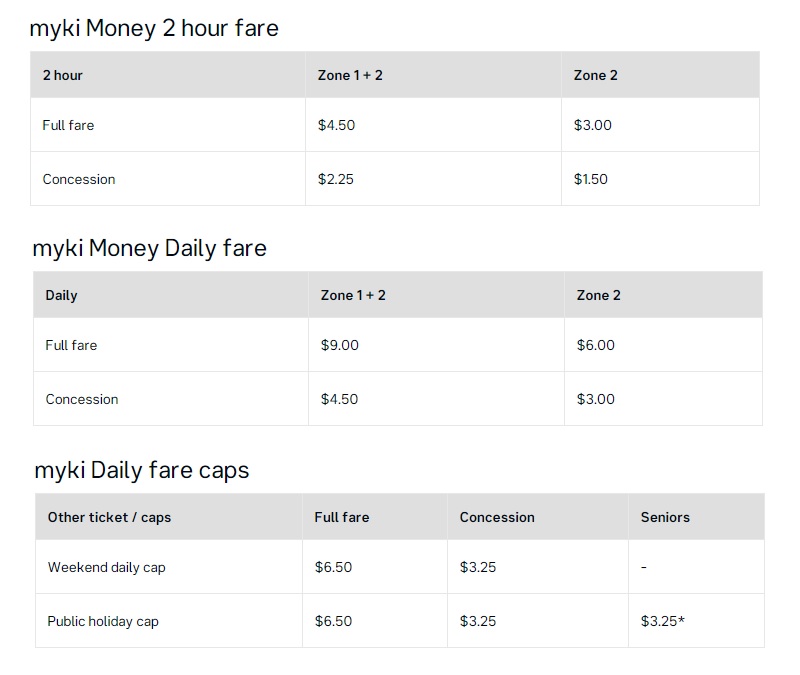This screenshot has height=675, width=800.
Task: Click the "Seniors" column header
Action: point(665,517)
